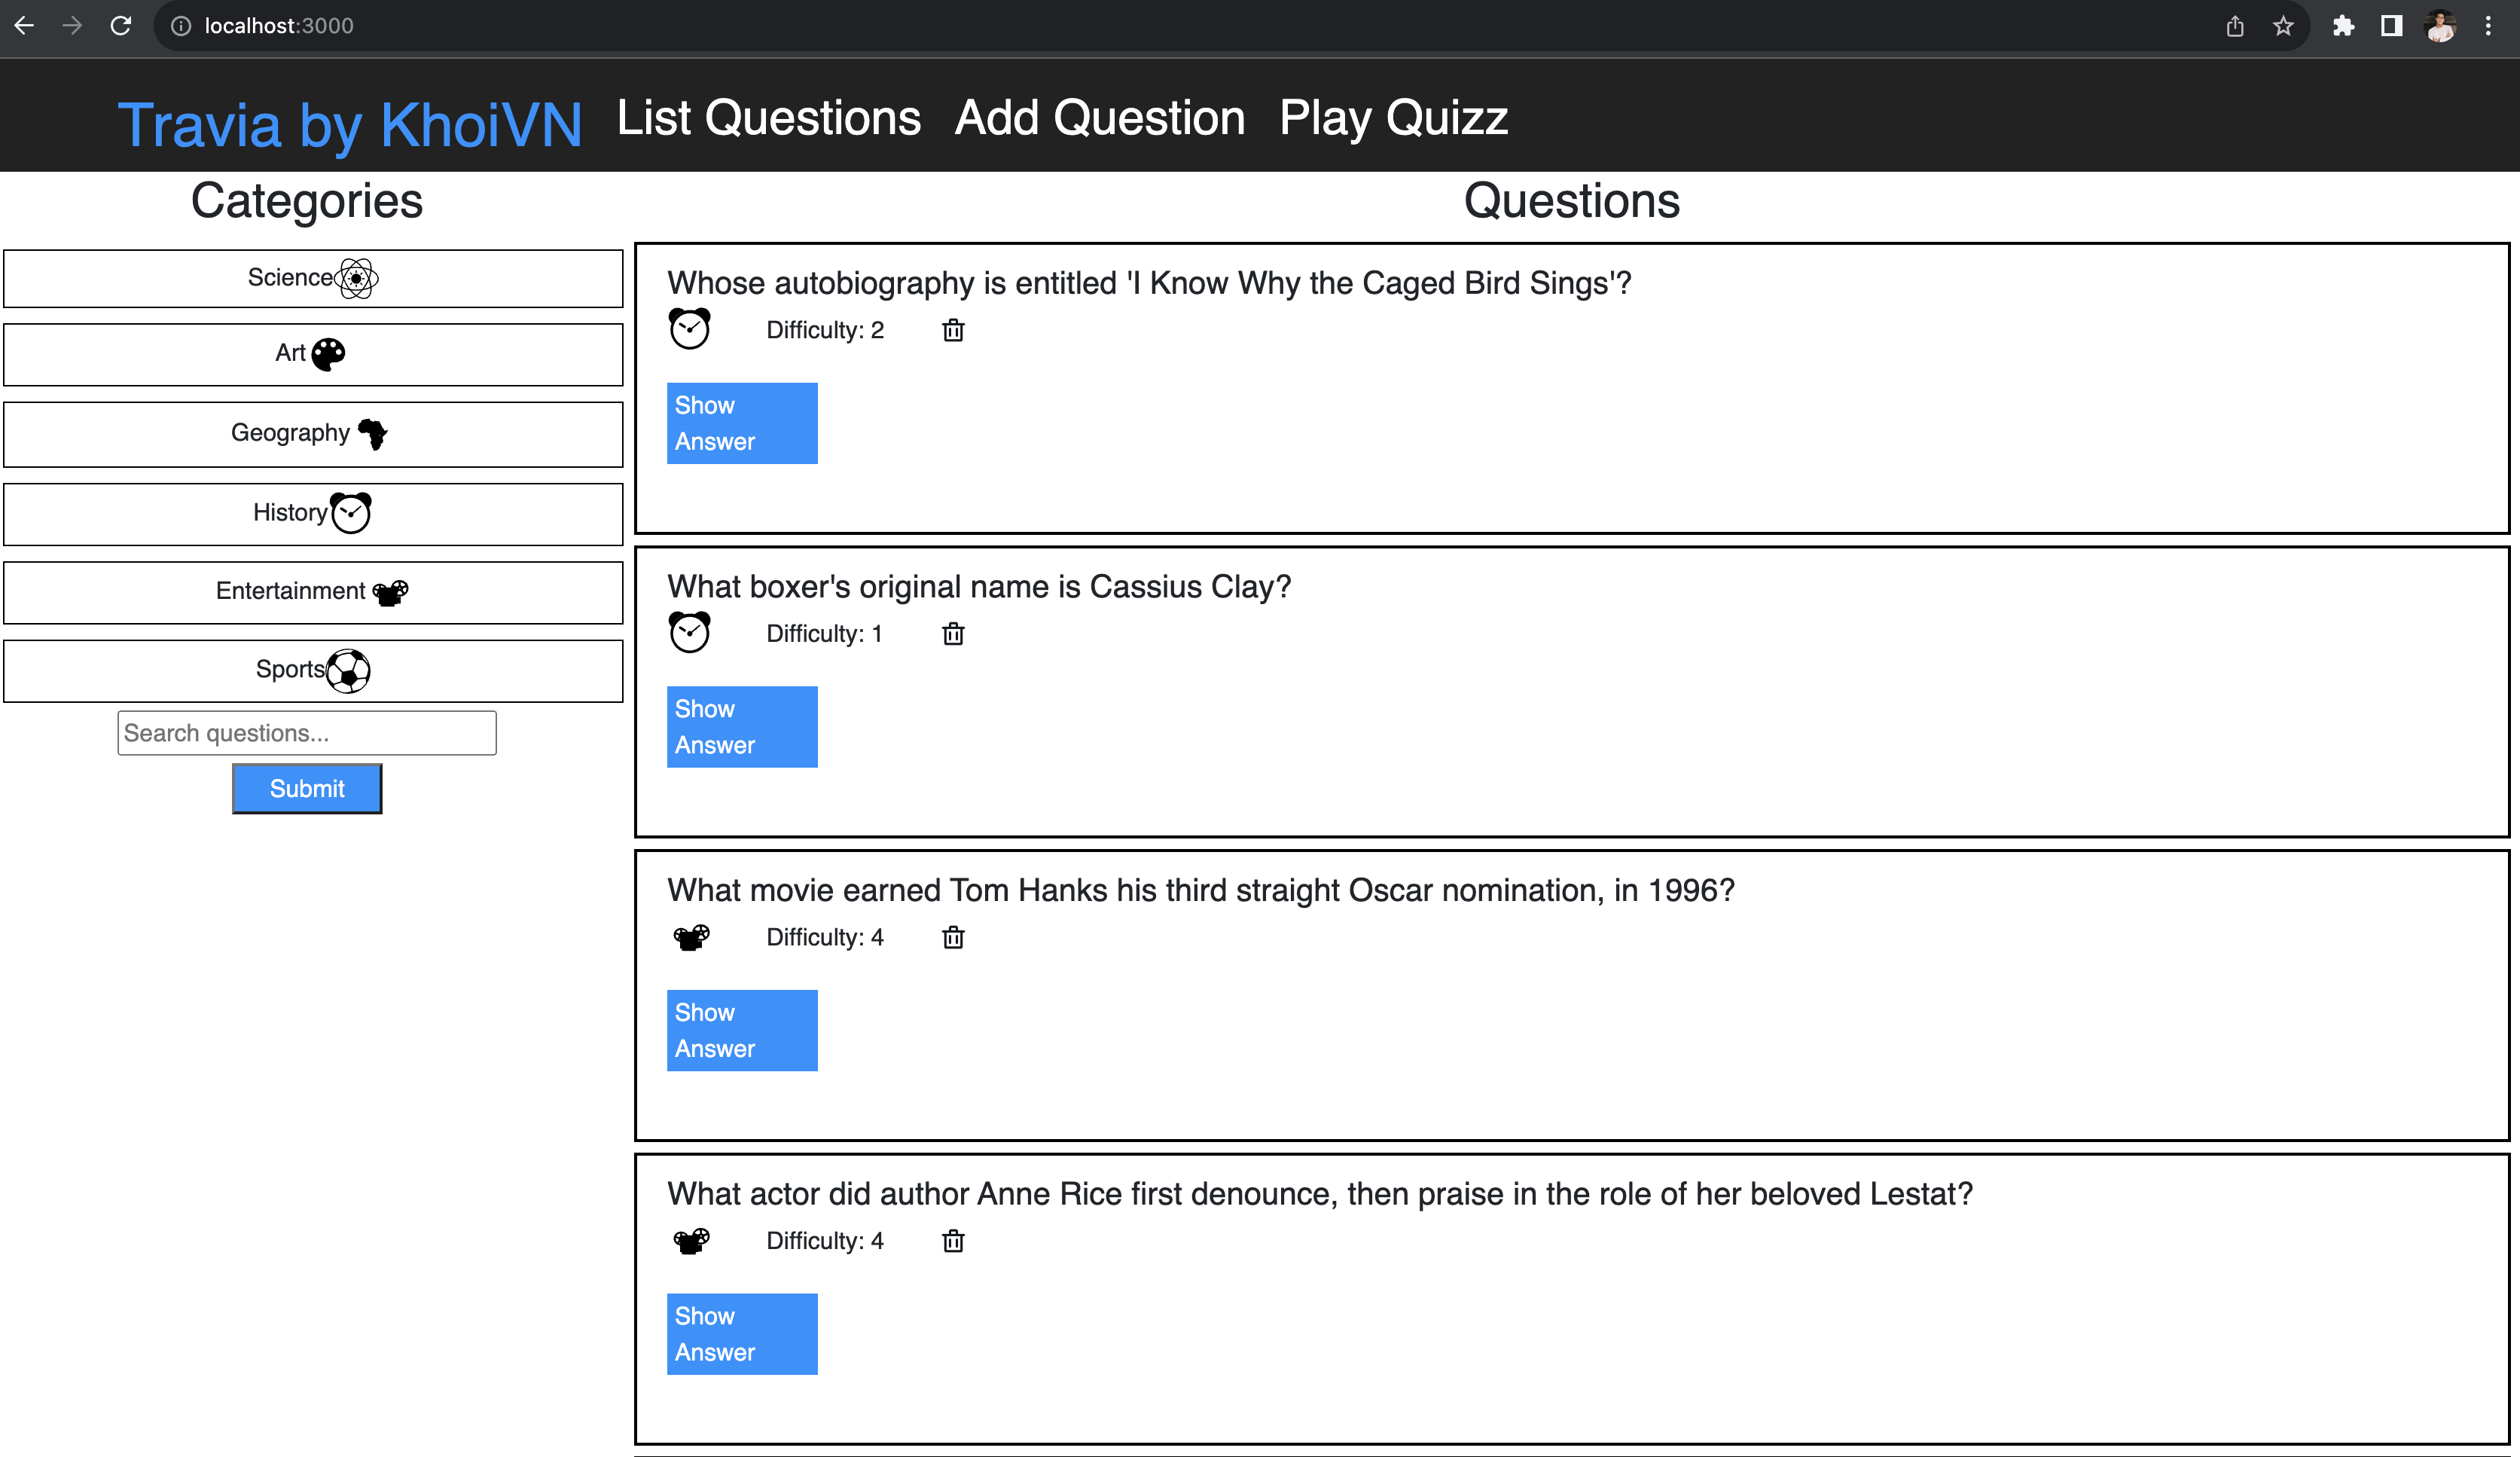
Task: Select the Entertainment category with camera icon
Action: click(313, 592)
